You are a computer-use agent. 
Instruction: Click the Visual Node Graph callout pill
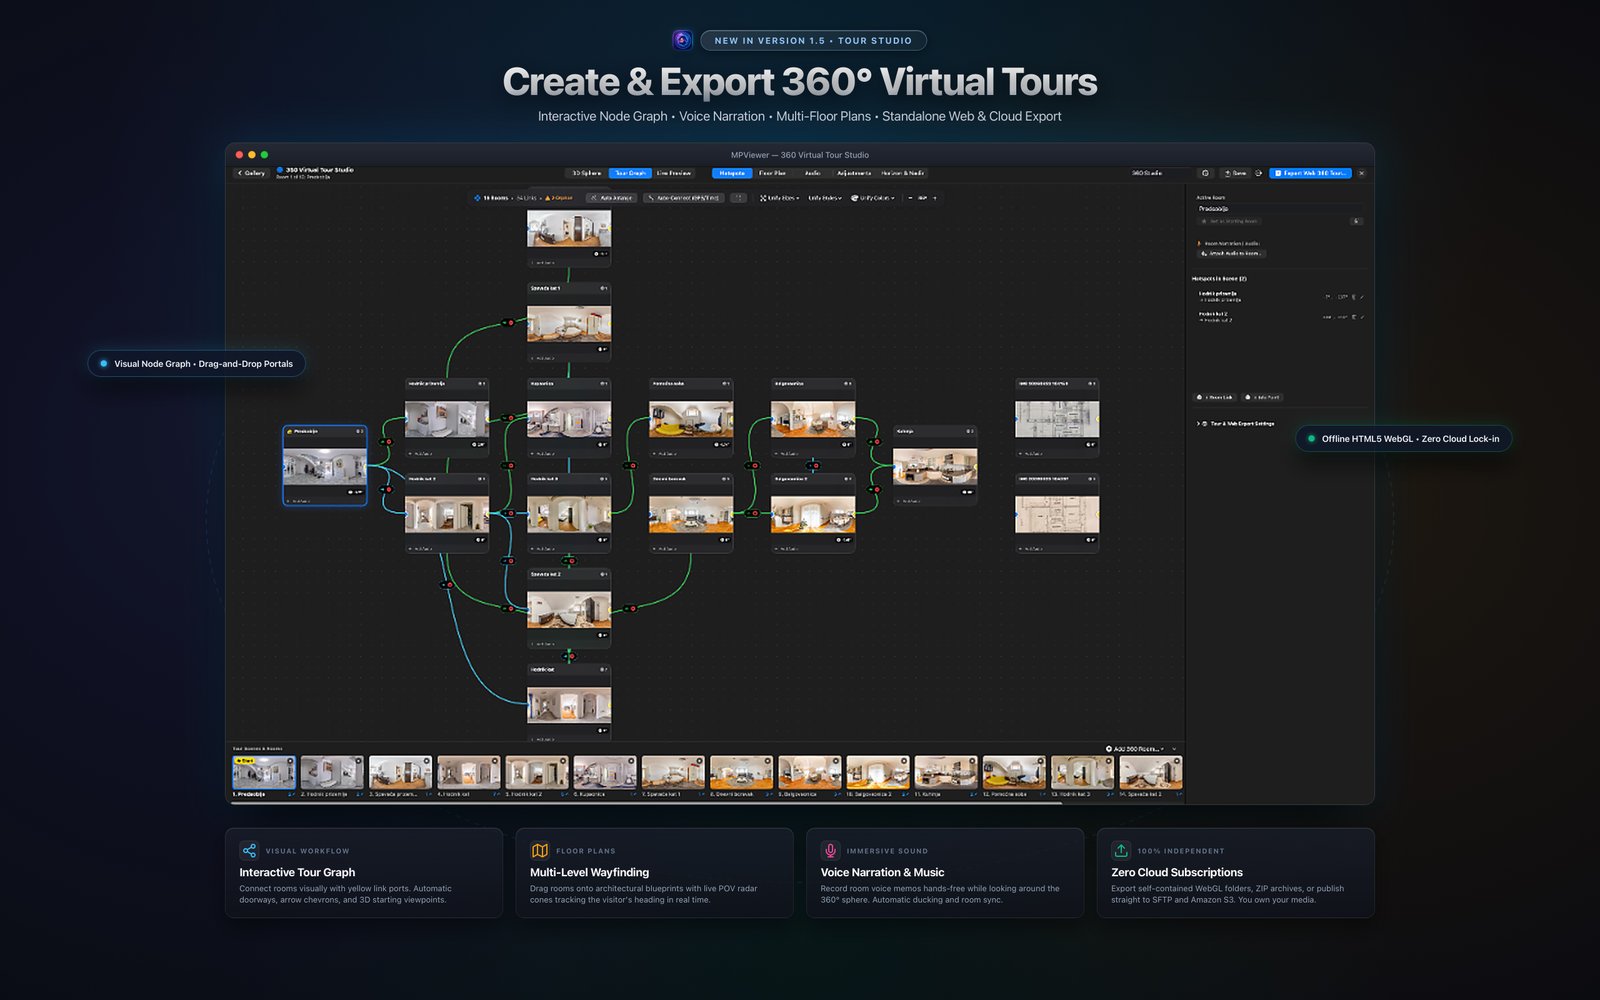[196, 364]
